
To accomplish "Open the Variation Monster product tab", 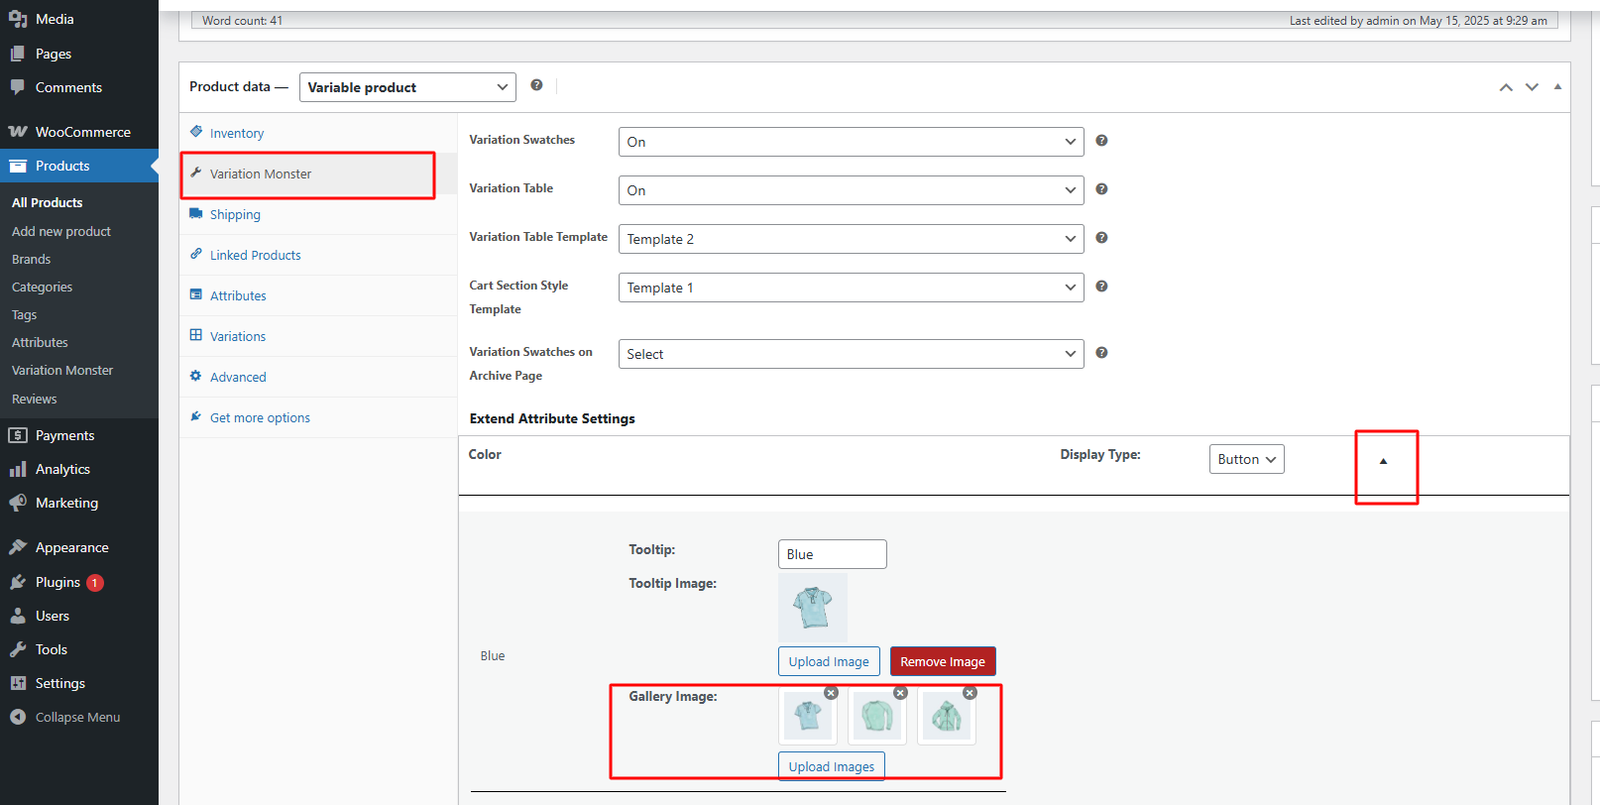I will click(260, 174).
